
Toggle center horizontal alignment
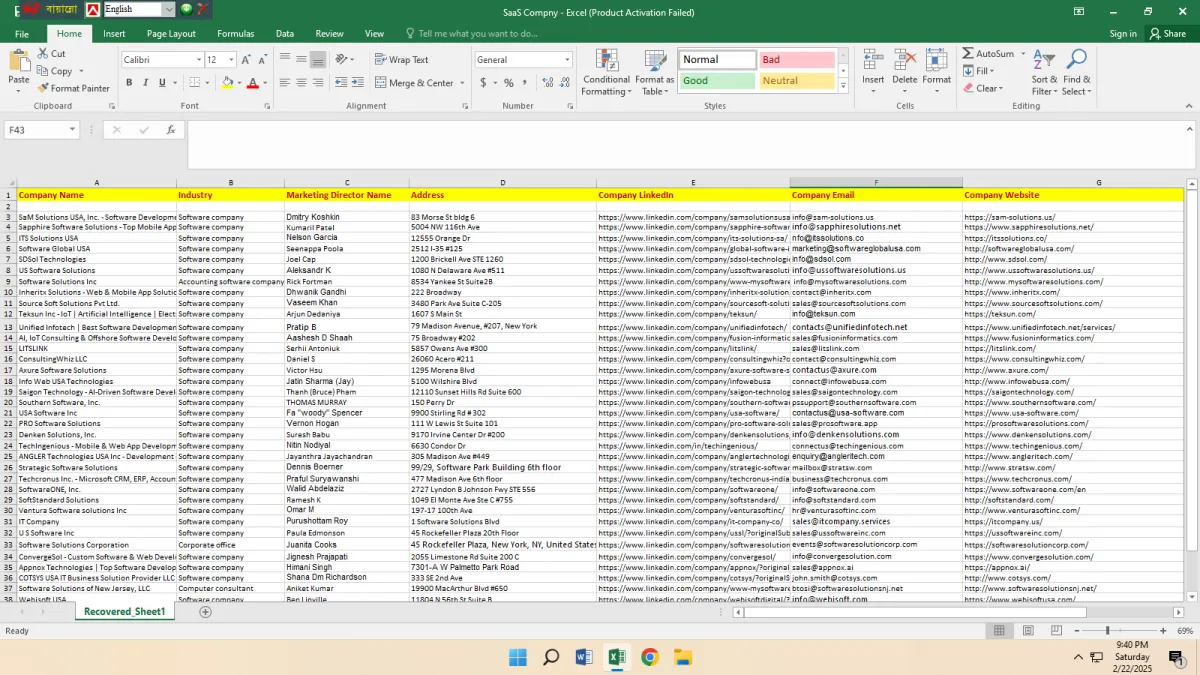302,83
